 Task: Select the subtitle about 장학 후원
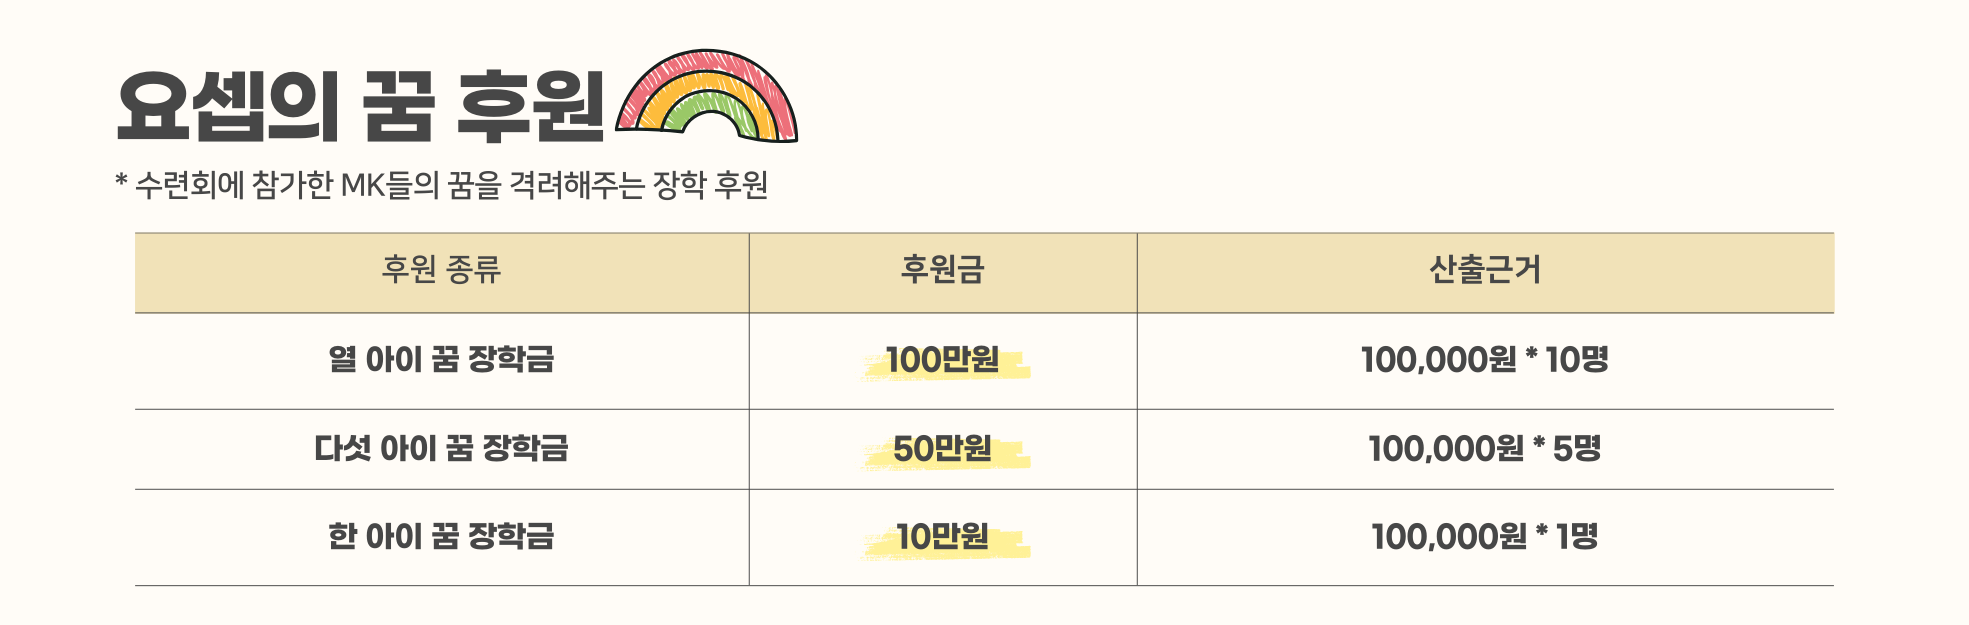(441, 185)
